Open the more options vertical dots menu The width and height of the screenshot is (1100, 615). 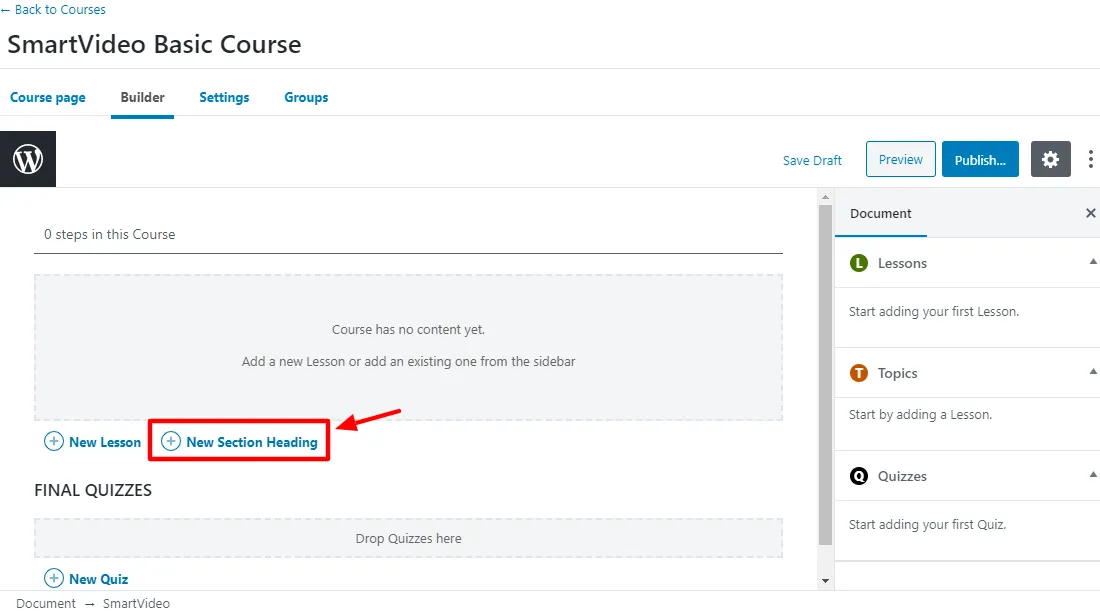1090,159
